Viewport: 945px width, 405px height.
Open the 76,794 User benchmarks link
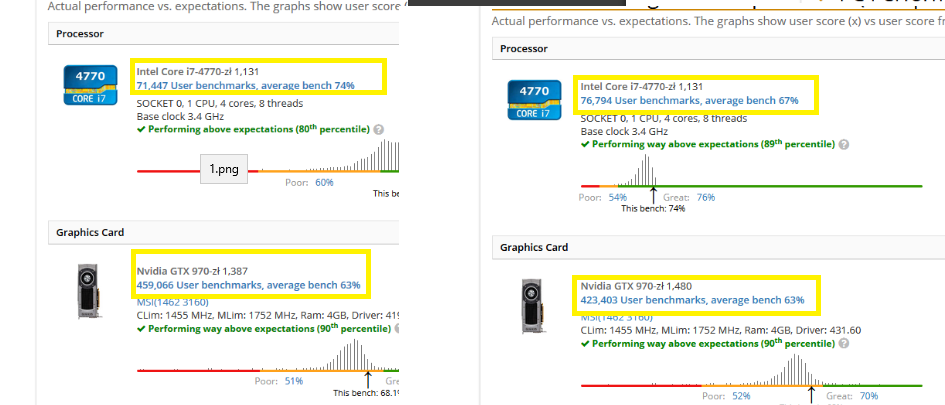point(689,100)
